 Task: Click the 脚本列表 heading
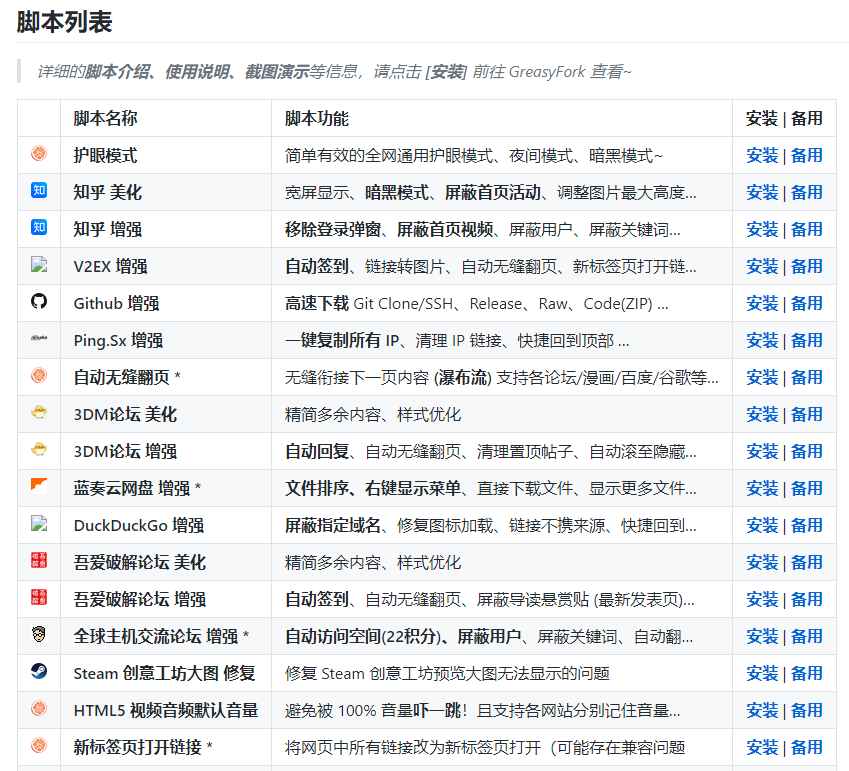tap(65, 22)
